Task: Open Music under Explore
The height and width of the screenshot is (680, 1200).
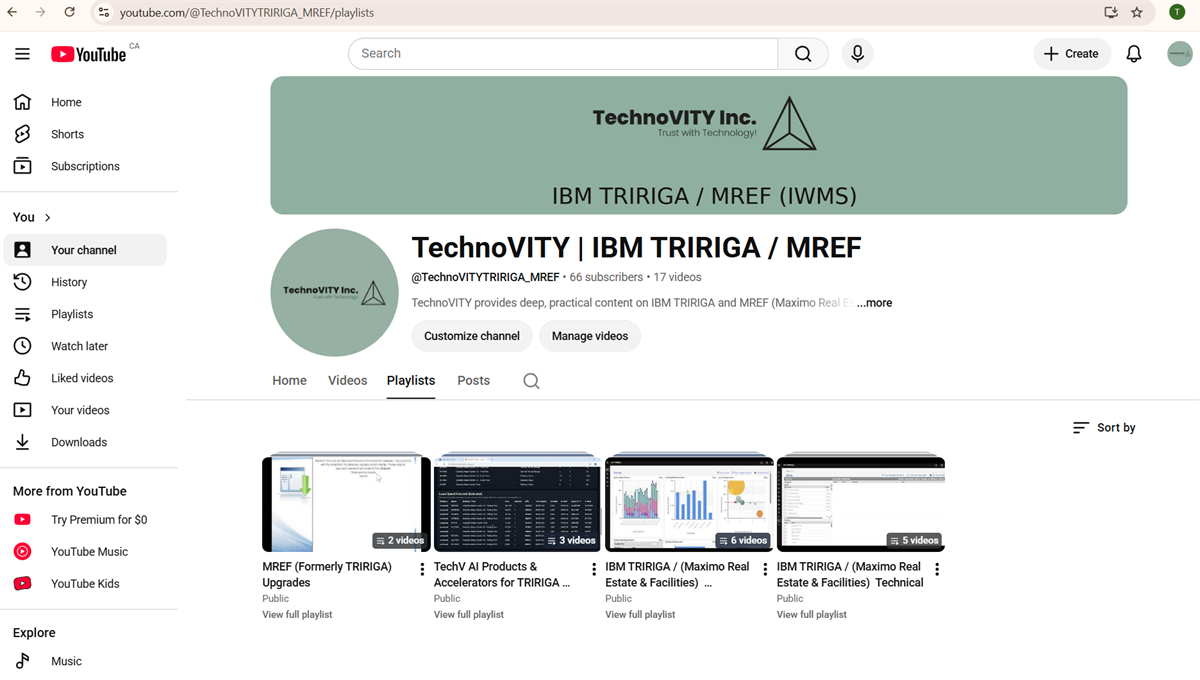Action: [85, 661]
